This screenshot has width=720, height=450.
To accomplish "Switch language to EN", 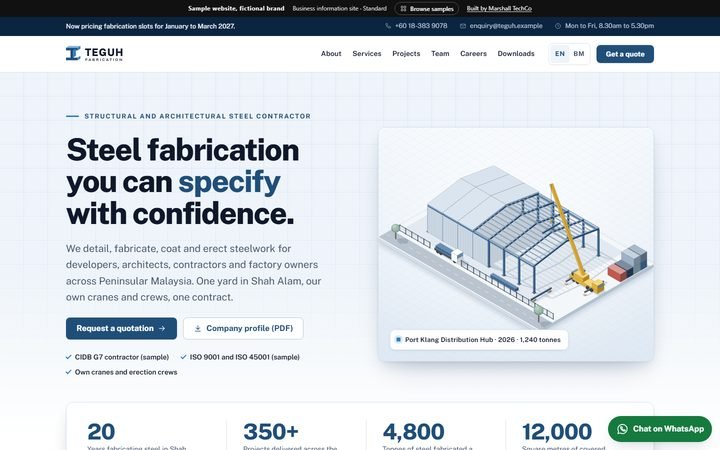I will coord(560,54).
